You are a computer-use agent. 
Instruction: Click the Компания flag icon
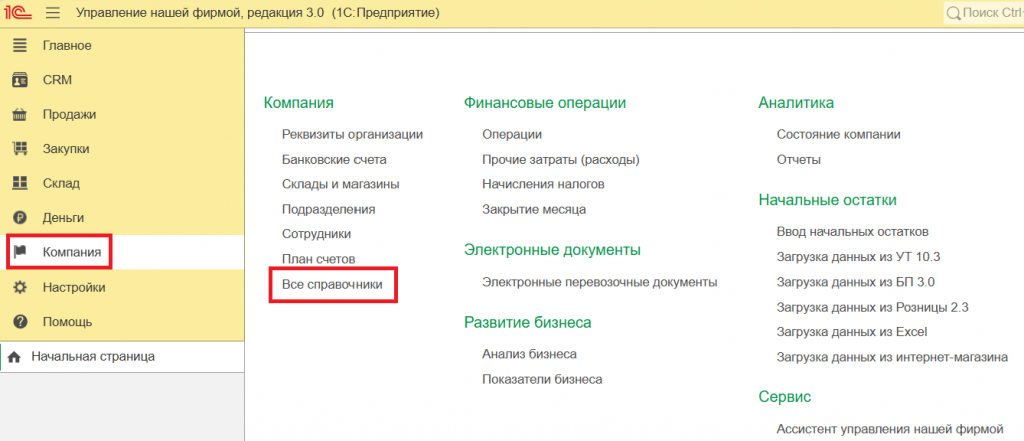(x=20, y=252)
